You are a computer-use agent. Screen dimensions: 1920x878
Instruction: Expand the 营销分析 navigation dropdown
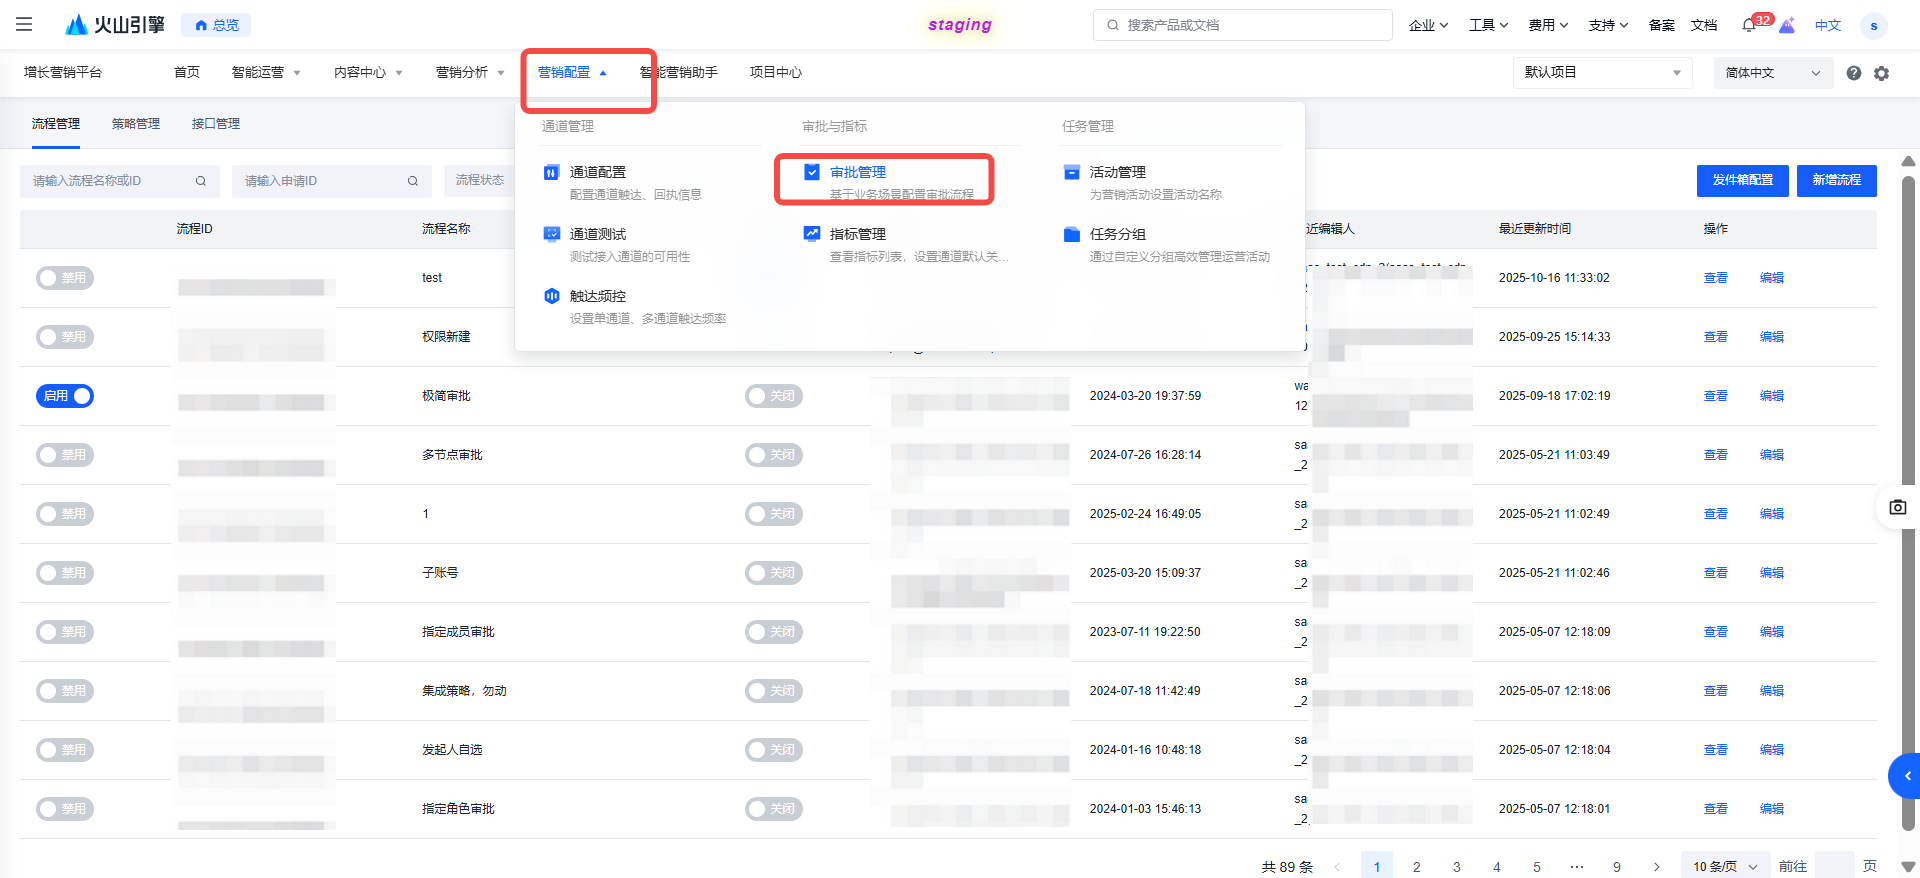[x=470, y=72]
